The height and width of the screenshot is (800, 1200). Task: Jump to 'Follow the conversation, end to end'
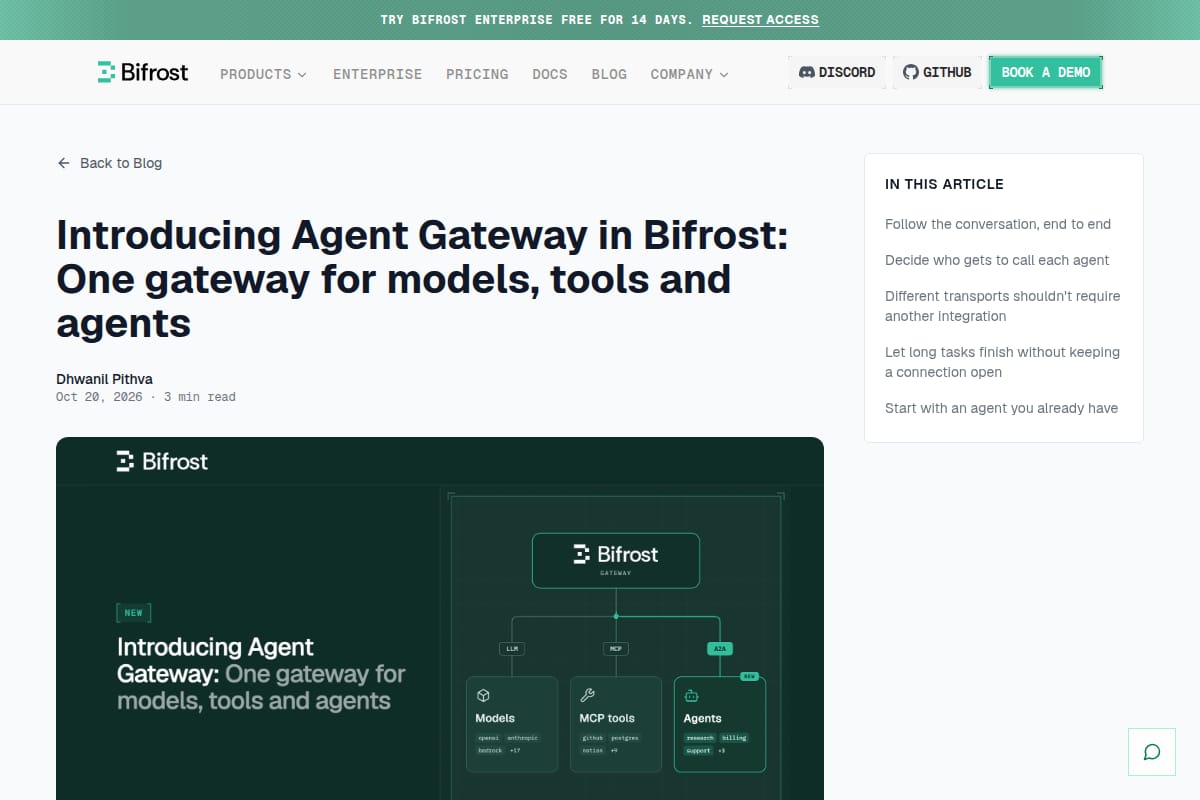pyautogui.click(x=998, y=224)
